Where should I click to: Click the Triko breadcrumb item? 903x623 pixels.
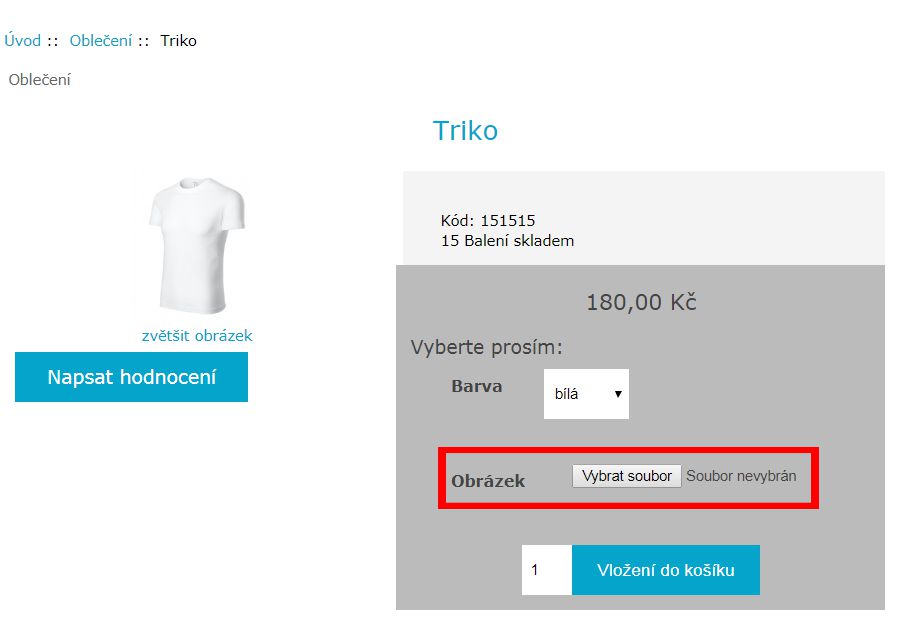[178, 41]
